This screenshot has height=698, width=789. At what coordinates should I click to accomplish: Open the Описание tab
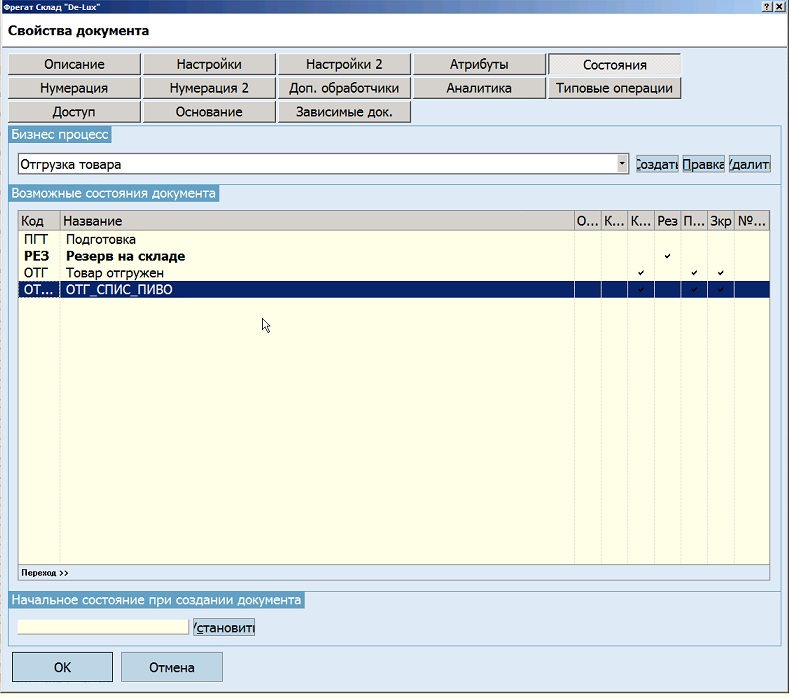(x=74, y=64)
